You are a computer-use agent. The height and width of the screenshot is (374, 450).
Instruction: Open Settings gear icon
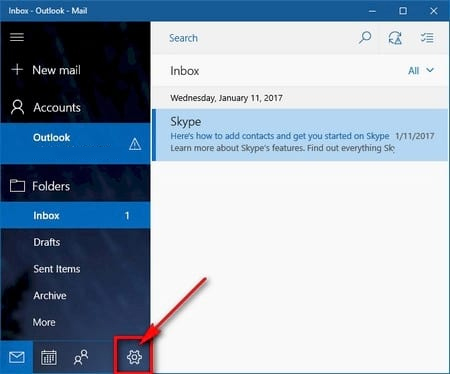[x=134, y=357]
